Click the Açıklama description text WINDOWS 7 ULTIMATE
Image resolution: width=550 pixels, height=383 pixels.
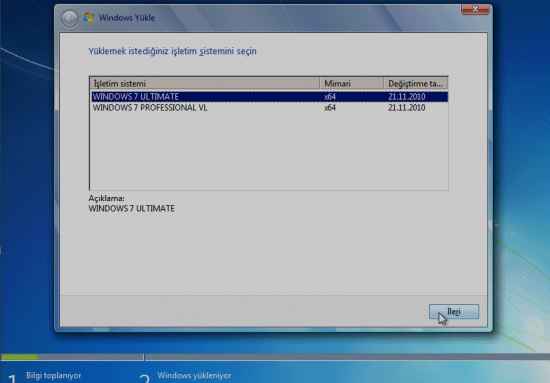pos(132,208)
